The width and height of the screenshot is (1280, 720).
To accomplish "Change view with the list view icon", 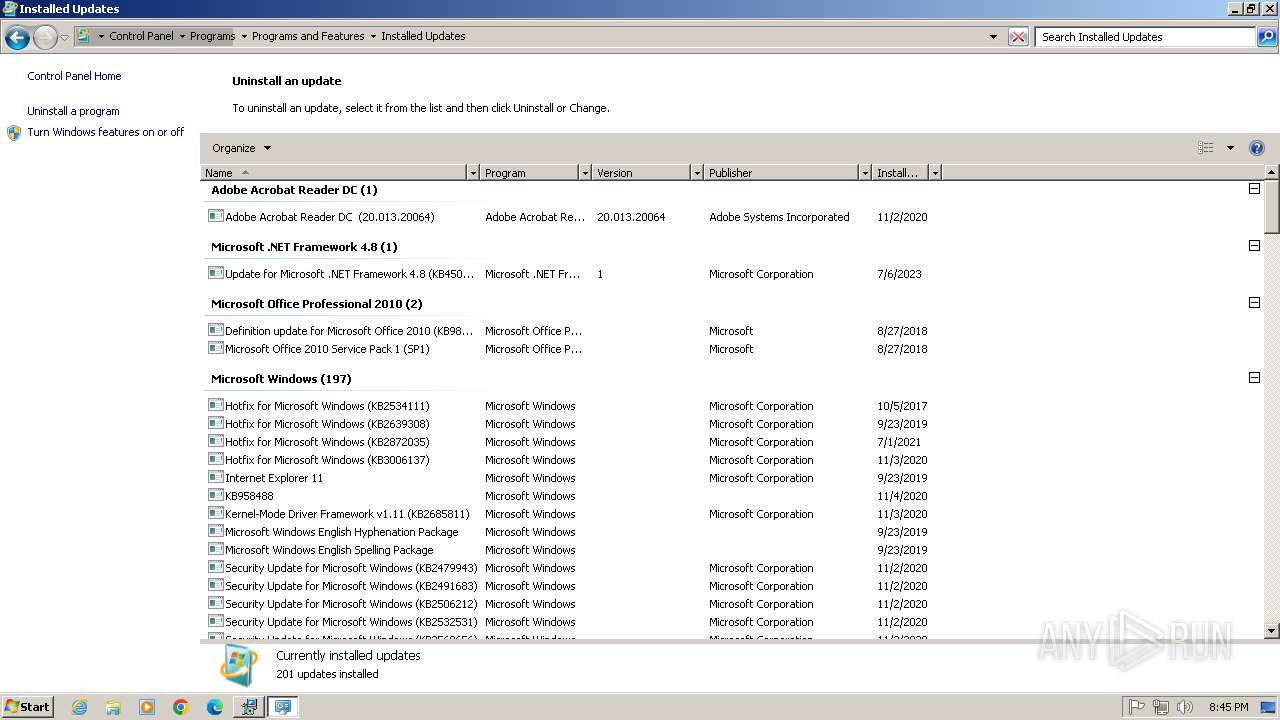I will 1206,148.
